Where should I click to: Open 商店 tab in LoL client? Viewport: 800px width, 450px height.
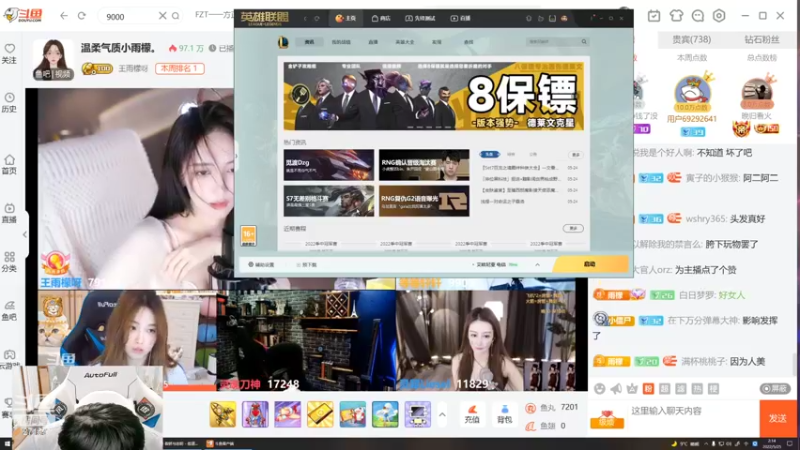click(381, 18)
